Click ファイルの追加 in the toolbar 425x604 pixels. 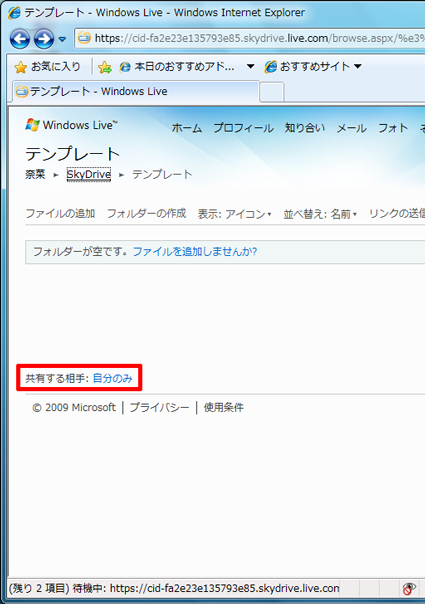point(60,213)
